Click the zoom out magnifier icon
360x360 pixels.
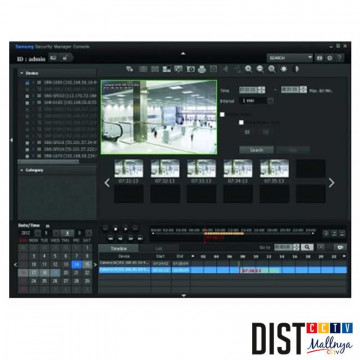[260, 69]
